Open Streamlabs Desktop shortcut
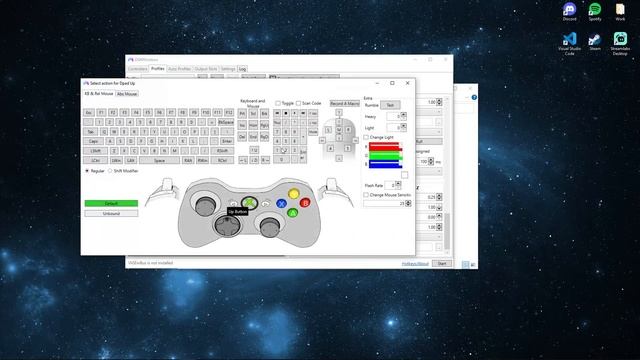Screen dimensions: 640x360 (x=620, y=44)
